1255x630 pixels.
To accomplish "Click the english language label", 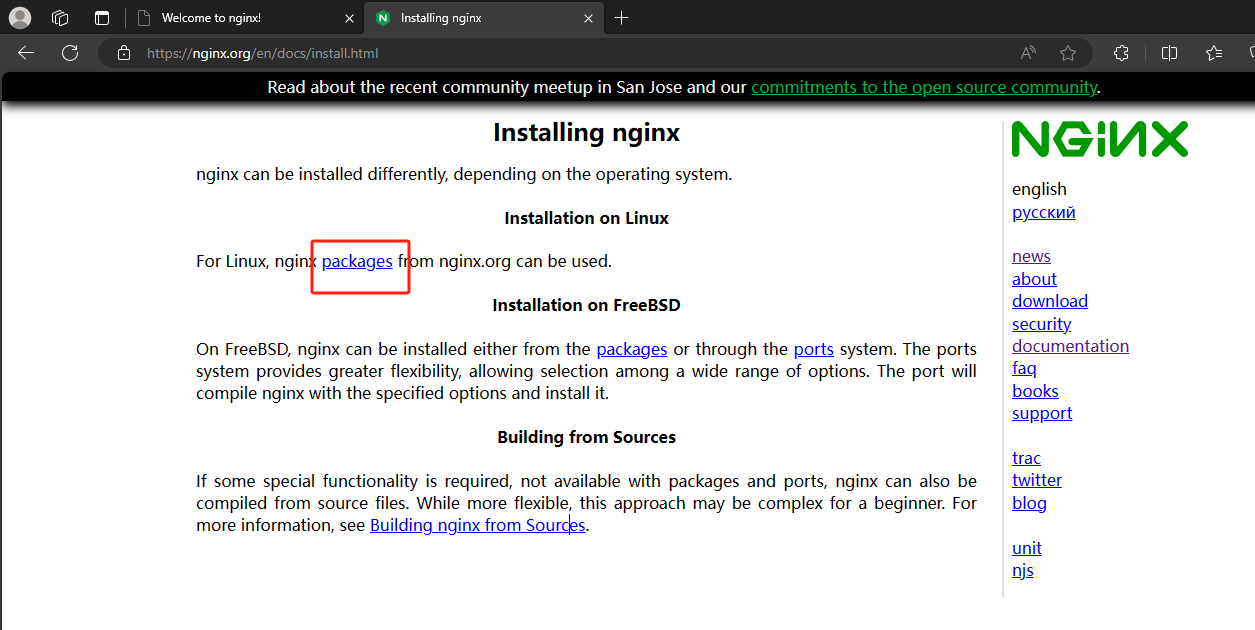I will pos(1039,189).
